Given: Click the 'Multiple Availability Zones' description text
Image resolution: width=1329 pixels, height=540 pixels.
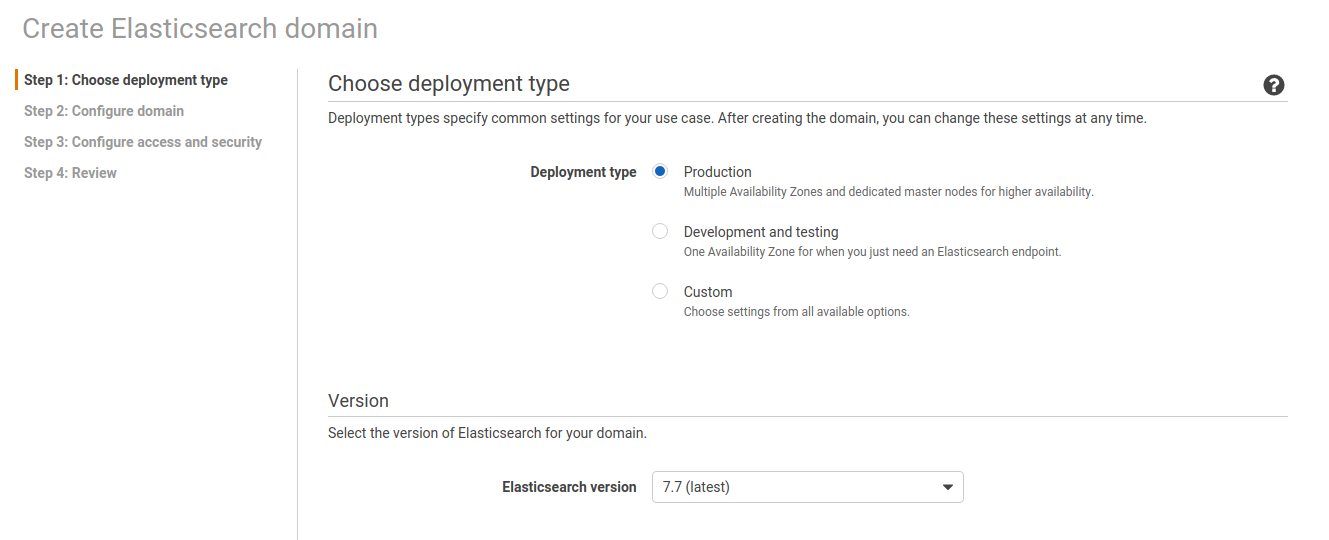Looking at the screenshot, I should [x=888, y=192].
